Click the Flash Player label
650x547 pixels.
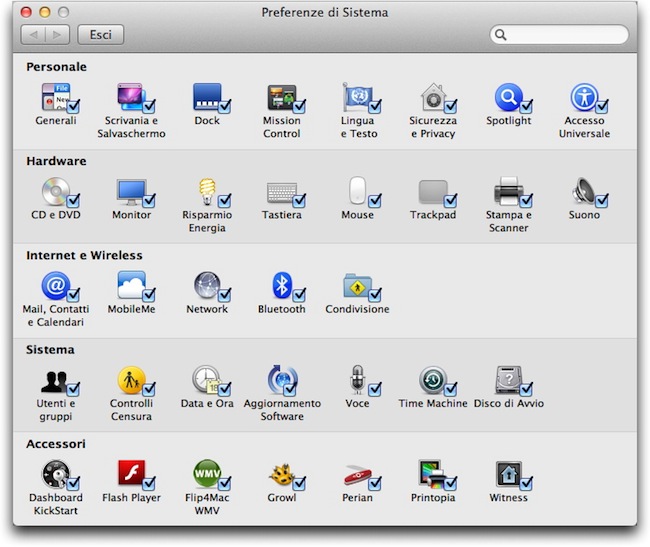(131, 497)
